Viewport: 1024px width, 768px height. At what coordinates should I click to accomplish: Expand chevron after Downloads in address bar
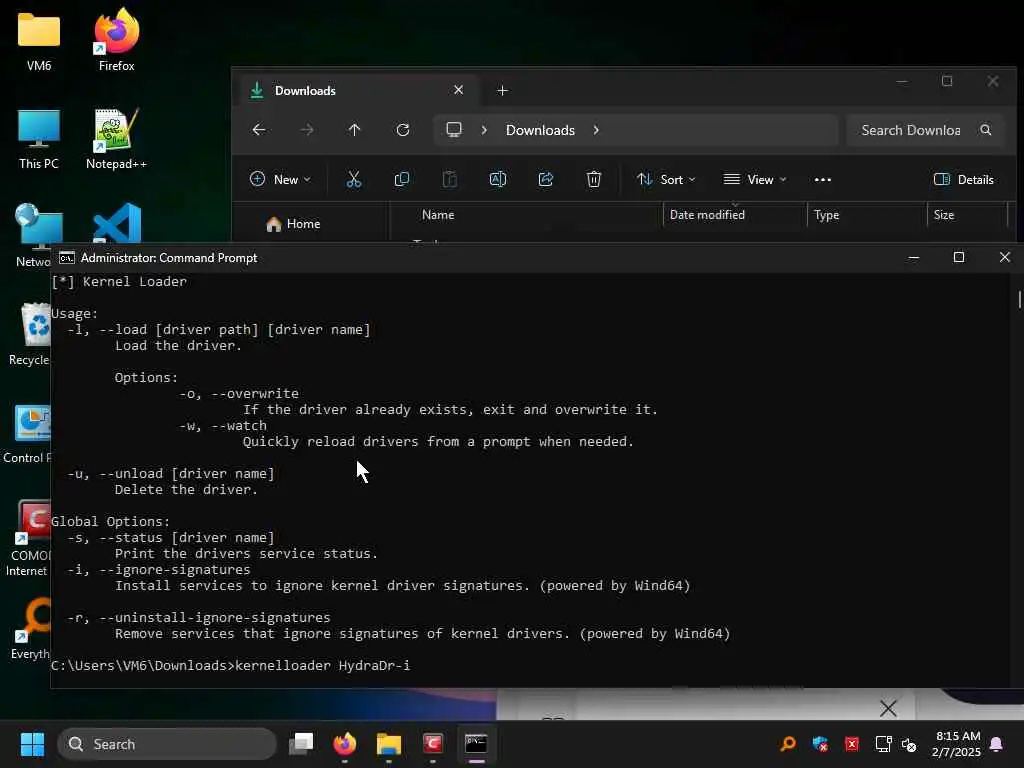596,130
